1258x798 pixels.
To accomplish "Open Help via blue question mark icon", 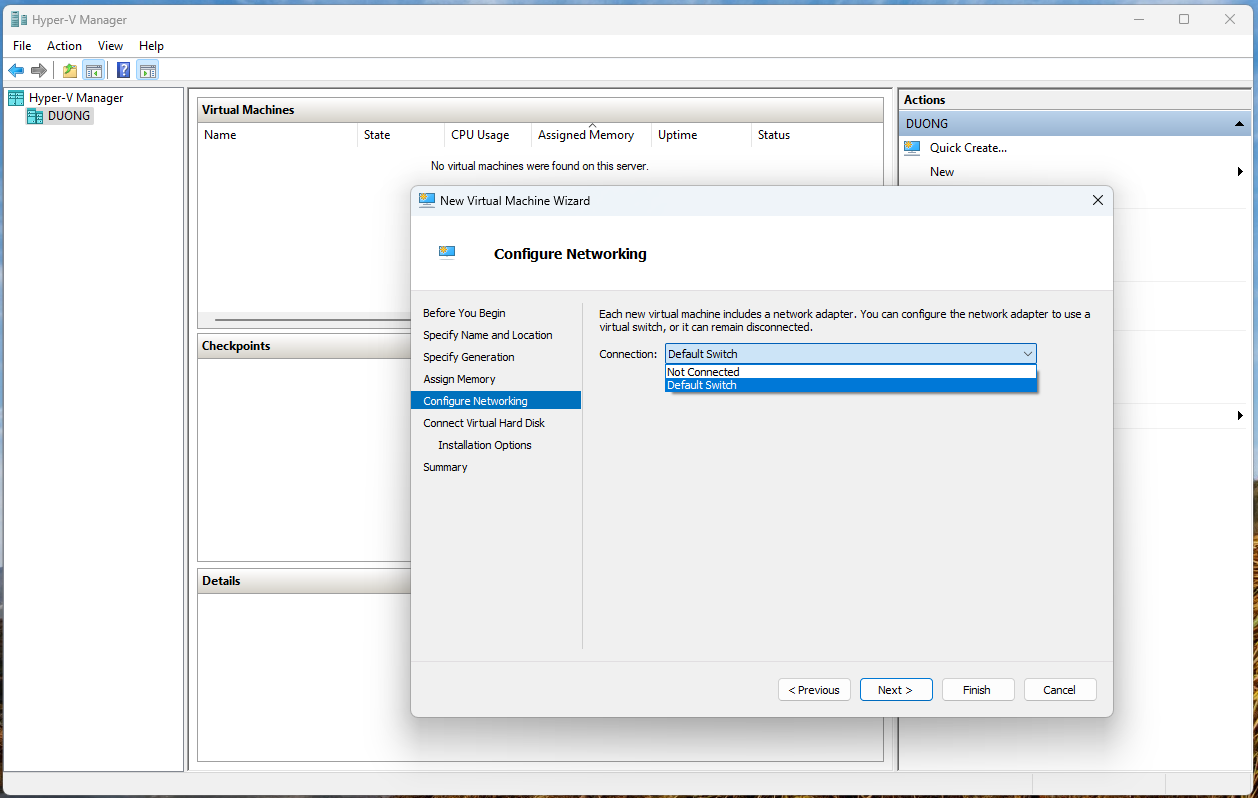I will point(123,70).
